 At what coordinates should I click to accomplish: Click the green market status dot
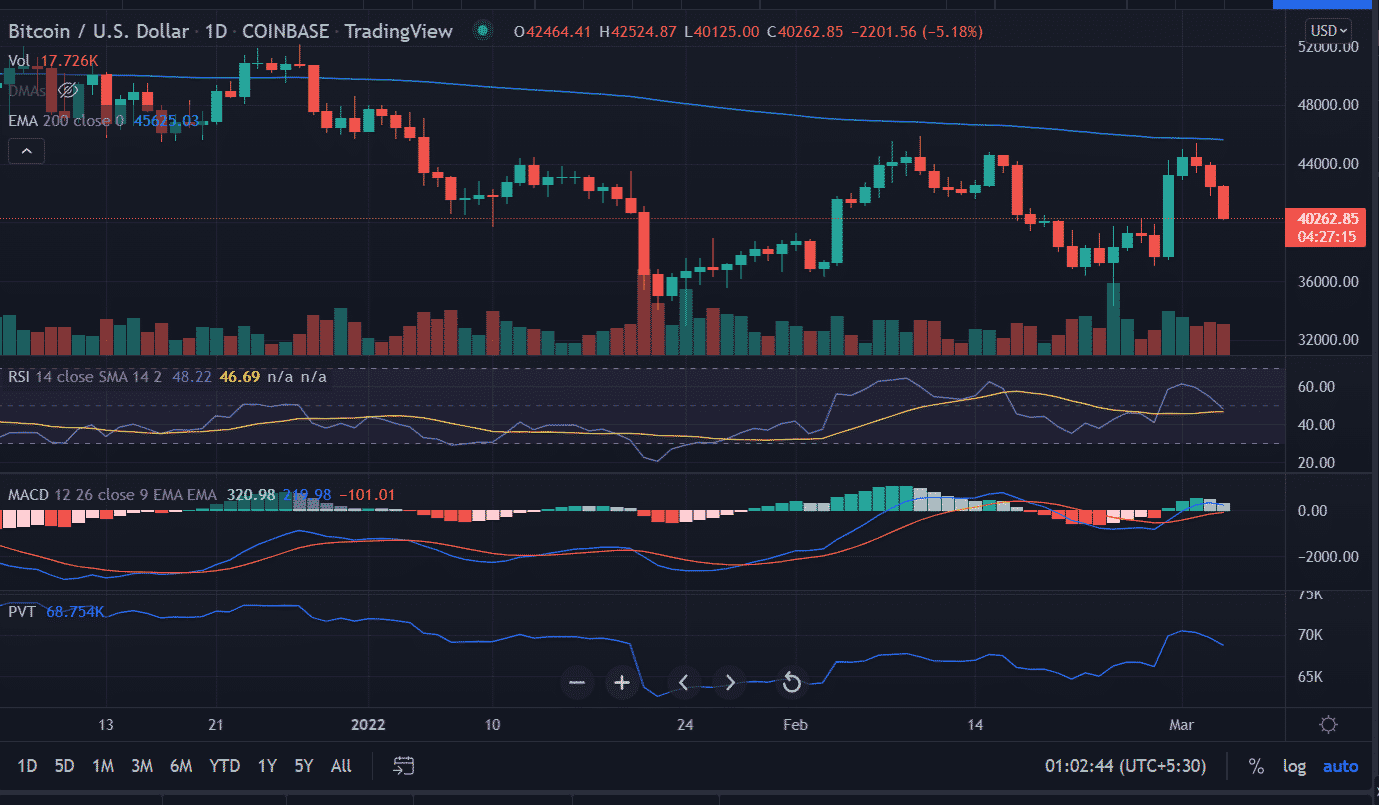pos(484,31)
